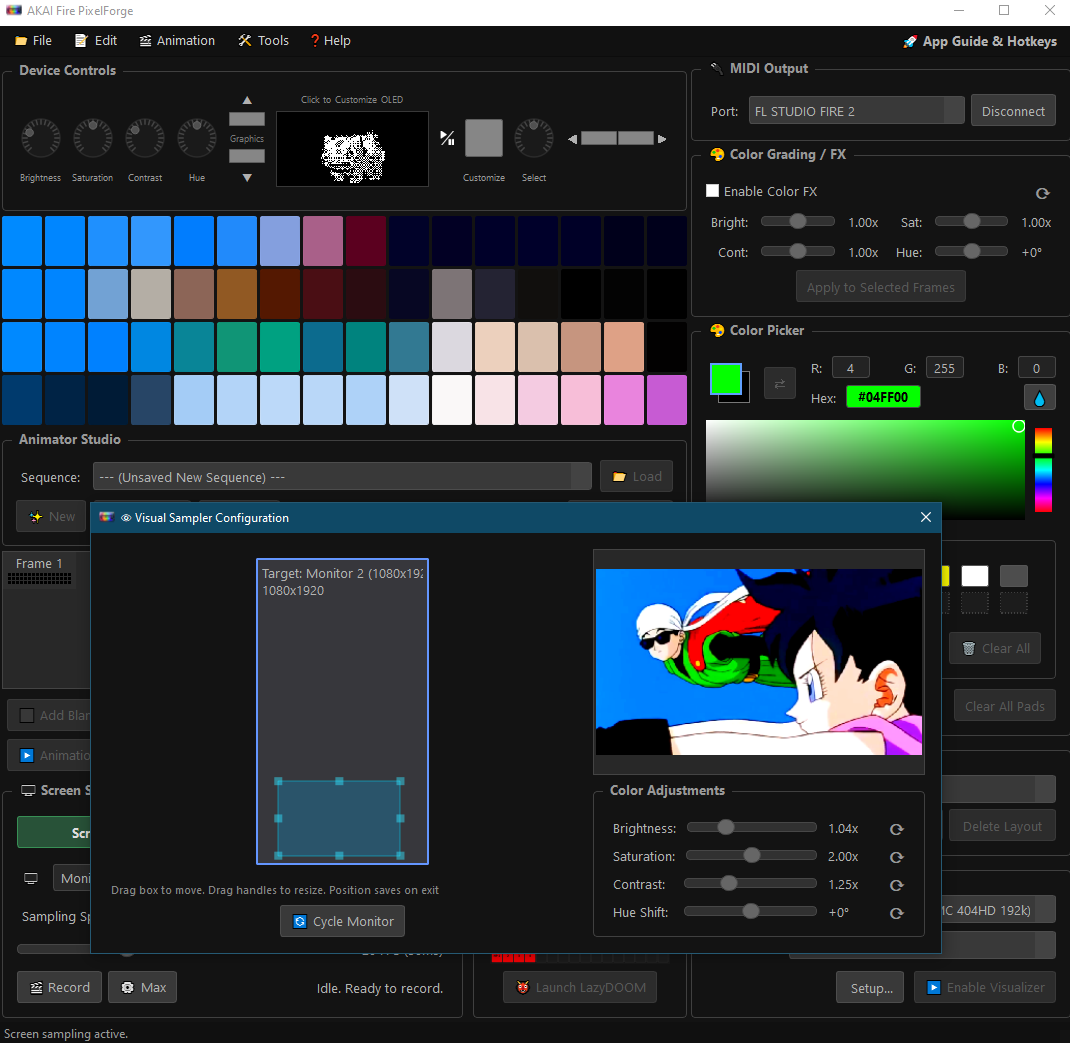The image size is (1070, 1043).
Task: Click the Load sequence button
Action: tap(637, 476)
